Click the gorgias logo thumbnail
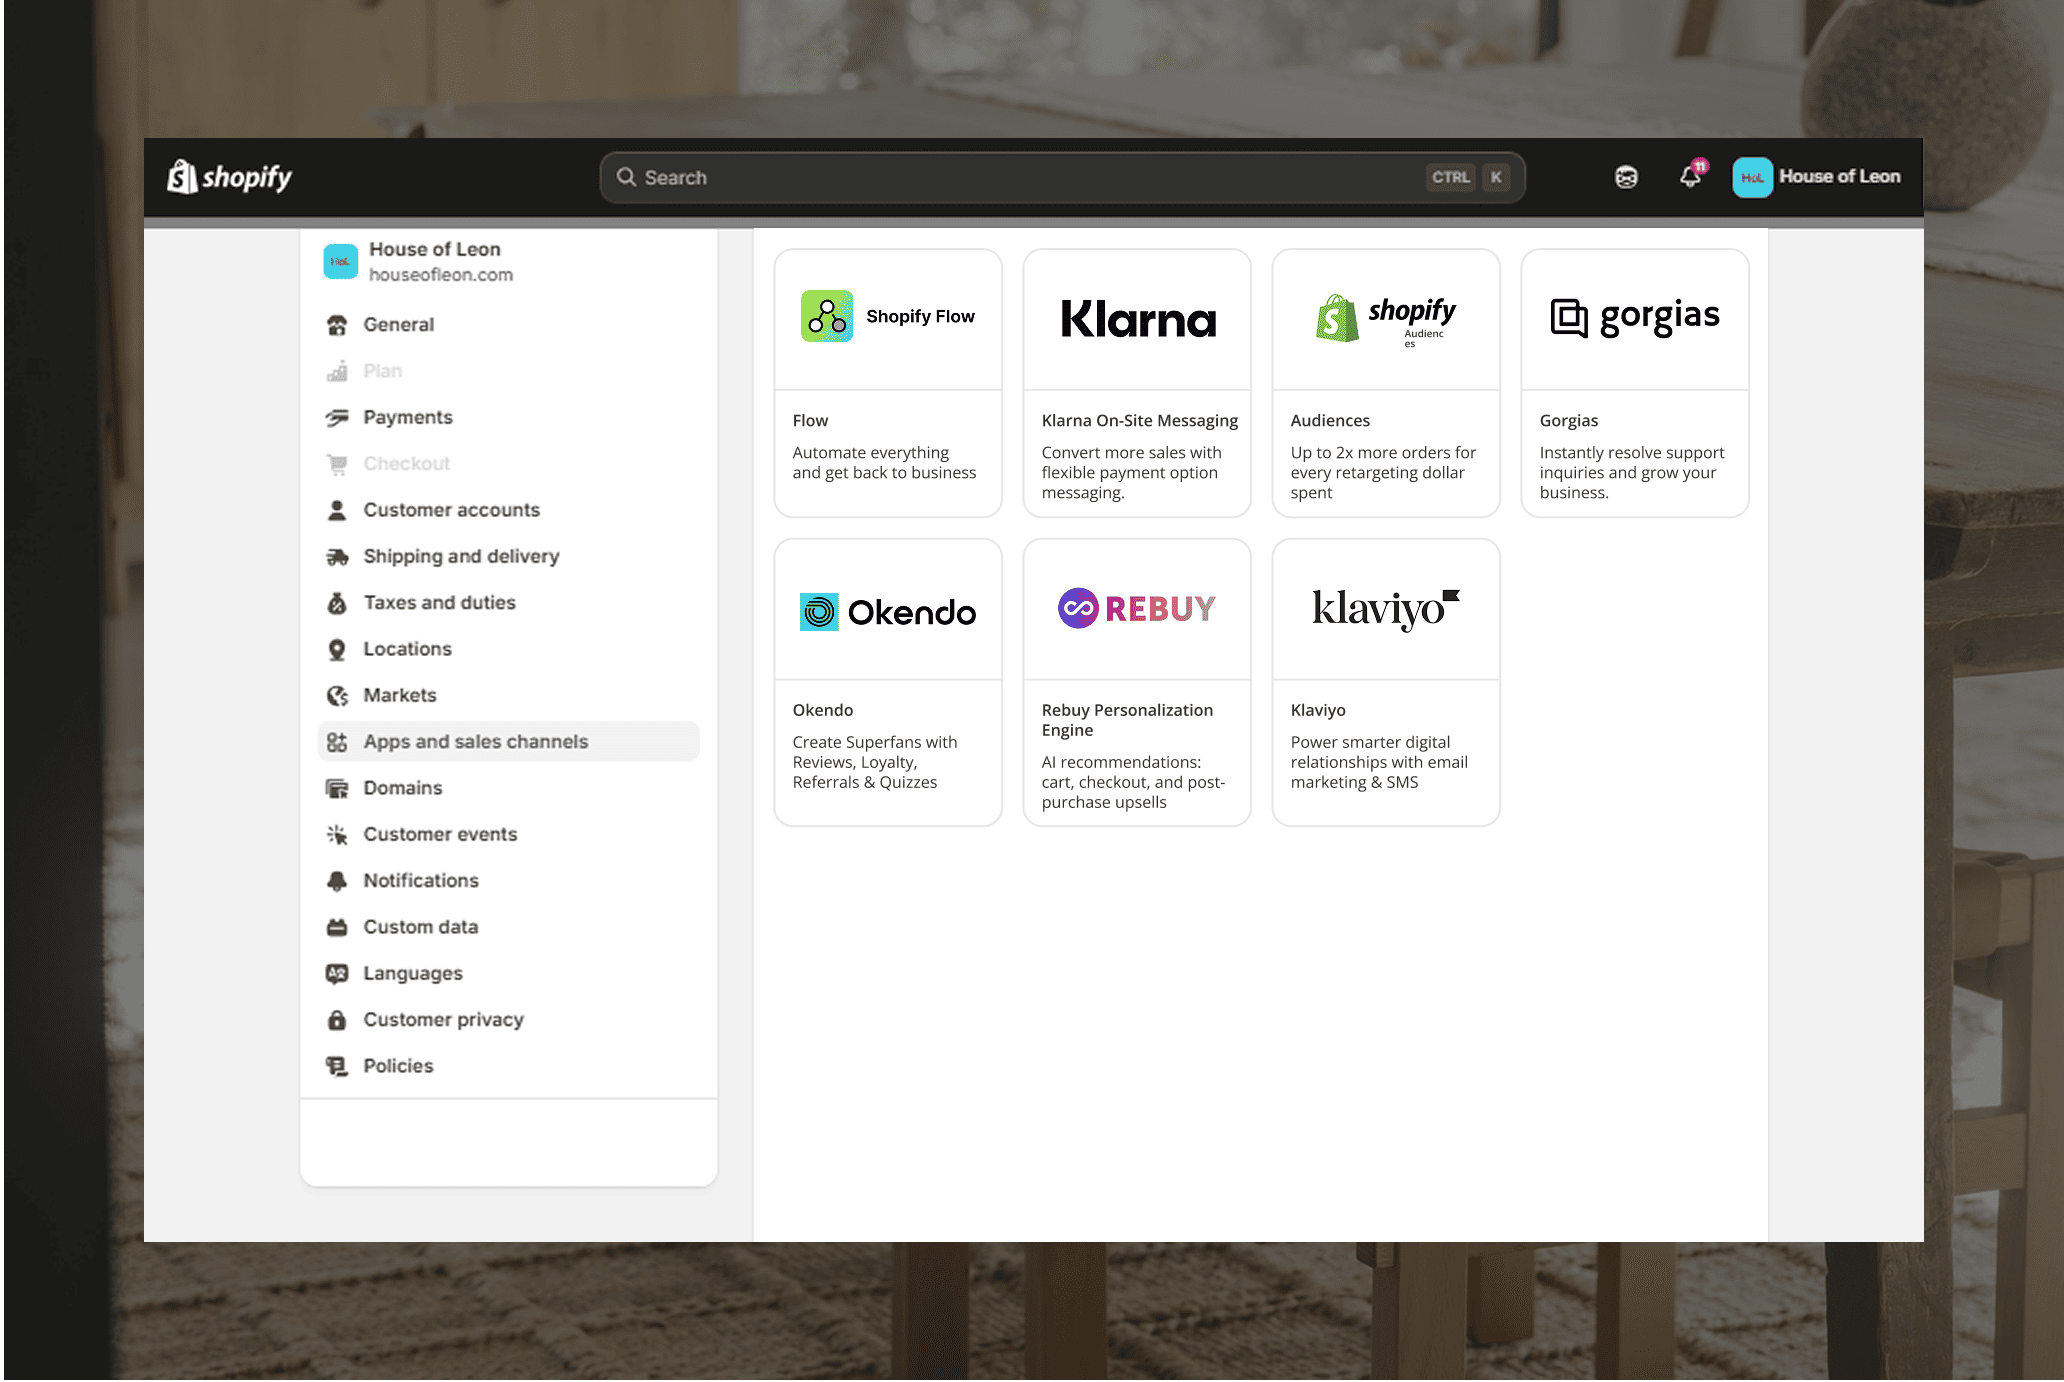Screen dimensions: 2064x1382 (x=1635, y=317)
